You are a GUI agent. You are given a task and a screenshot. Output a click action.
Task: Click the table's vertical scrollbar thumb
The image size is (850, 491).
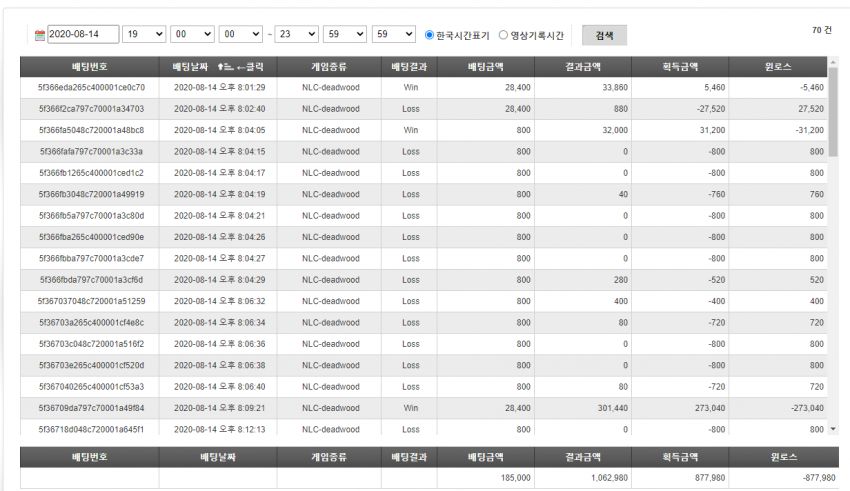(833, 112)
